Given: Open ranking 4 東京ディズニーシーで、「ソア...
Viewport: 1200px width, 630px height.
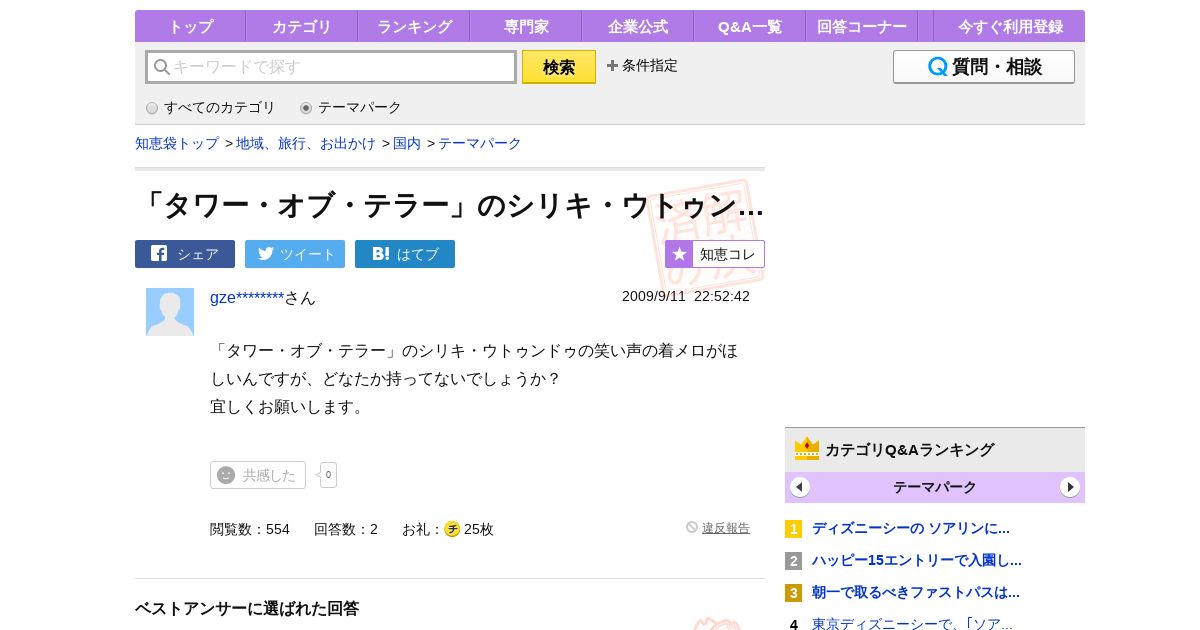Looking at the screenshot, I should point(912,624).
